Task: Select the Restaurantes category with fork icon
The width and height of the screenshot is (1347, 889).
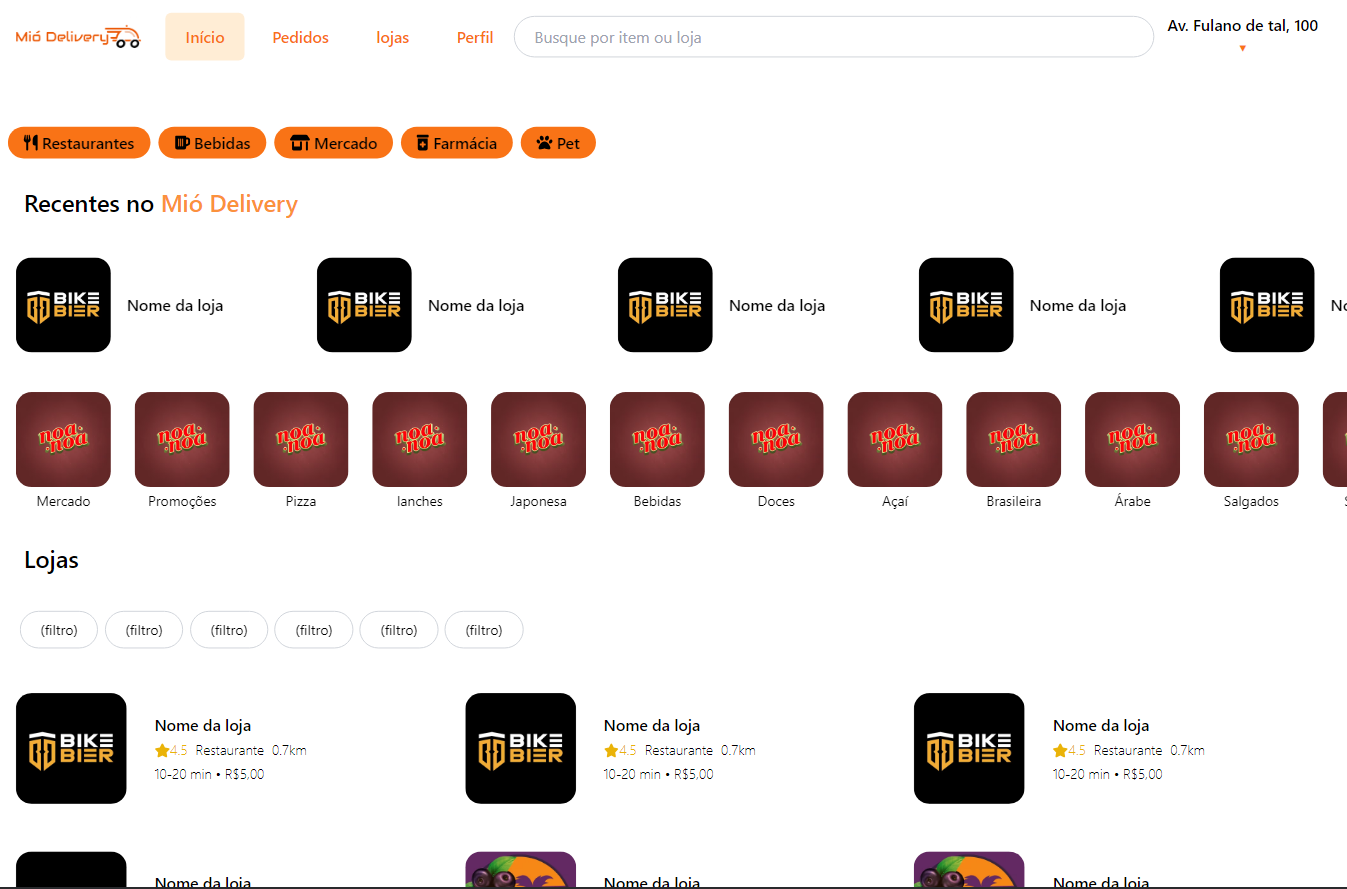Action: [79, 143]
